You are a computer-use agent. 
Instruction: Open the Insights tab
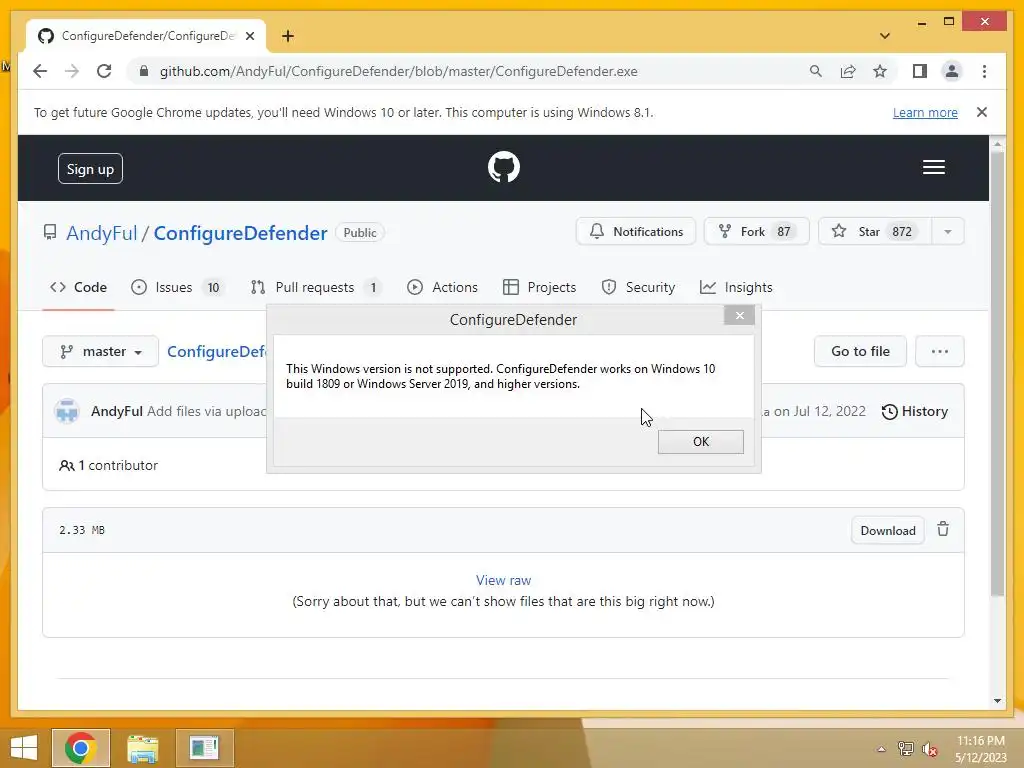tap(736, 287)
